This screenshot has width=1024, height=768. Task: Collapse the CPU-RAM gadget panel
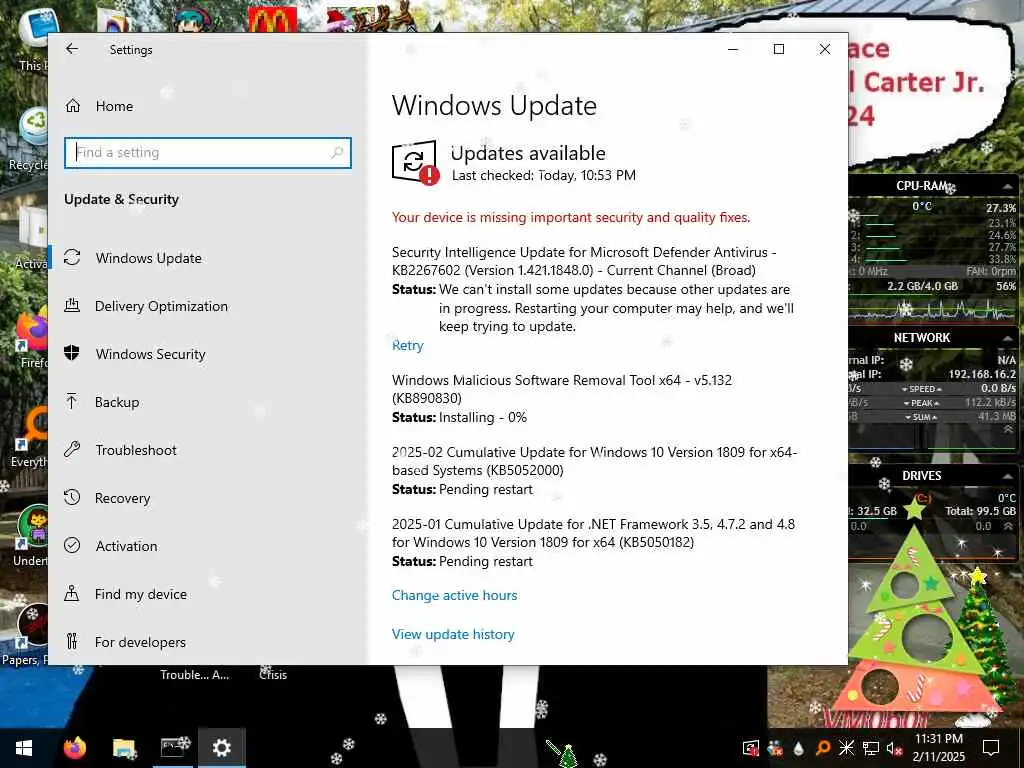coord(1006,187)
